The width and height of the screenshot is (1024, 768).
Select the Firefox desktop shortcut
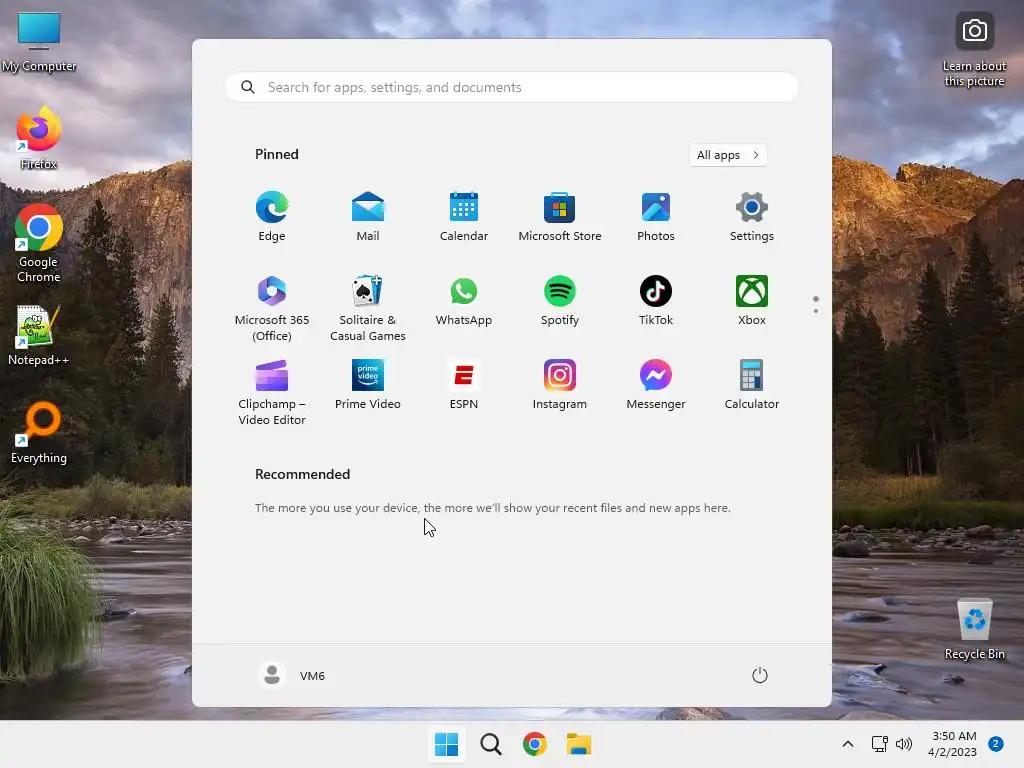click(39, 138)
